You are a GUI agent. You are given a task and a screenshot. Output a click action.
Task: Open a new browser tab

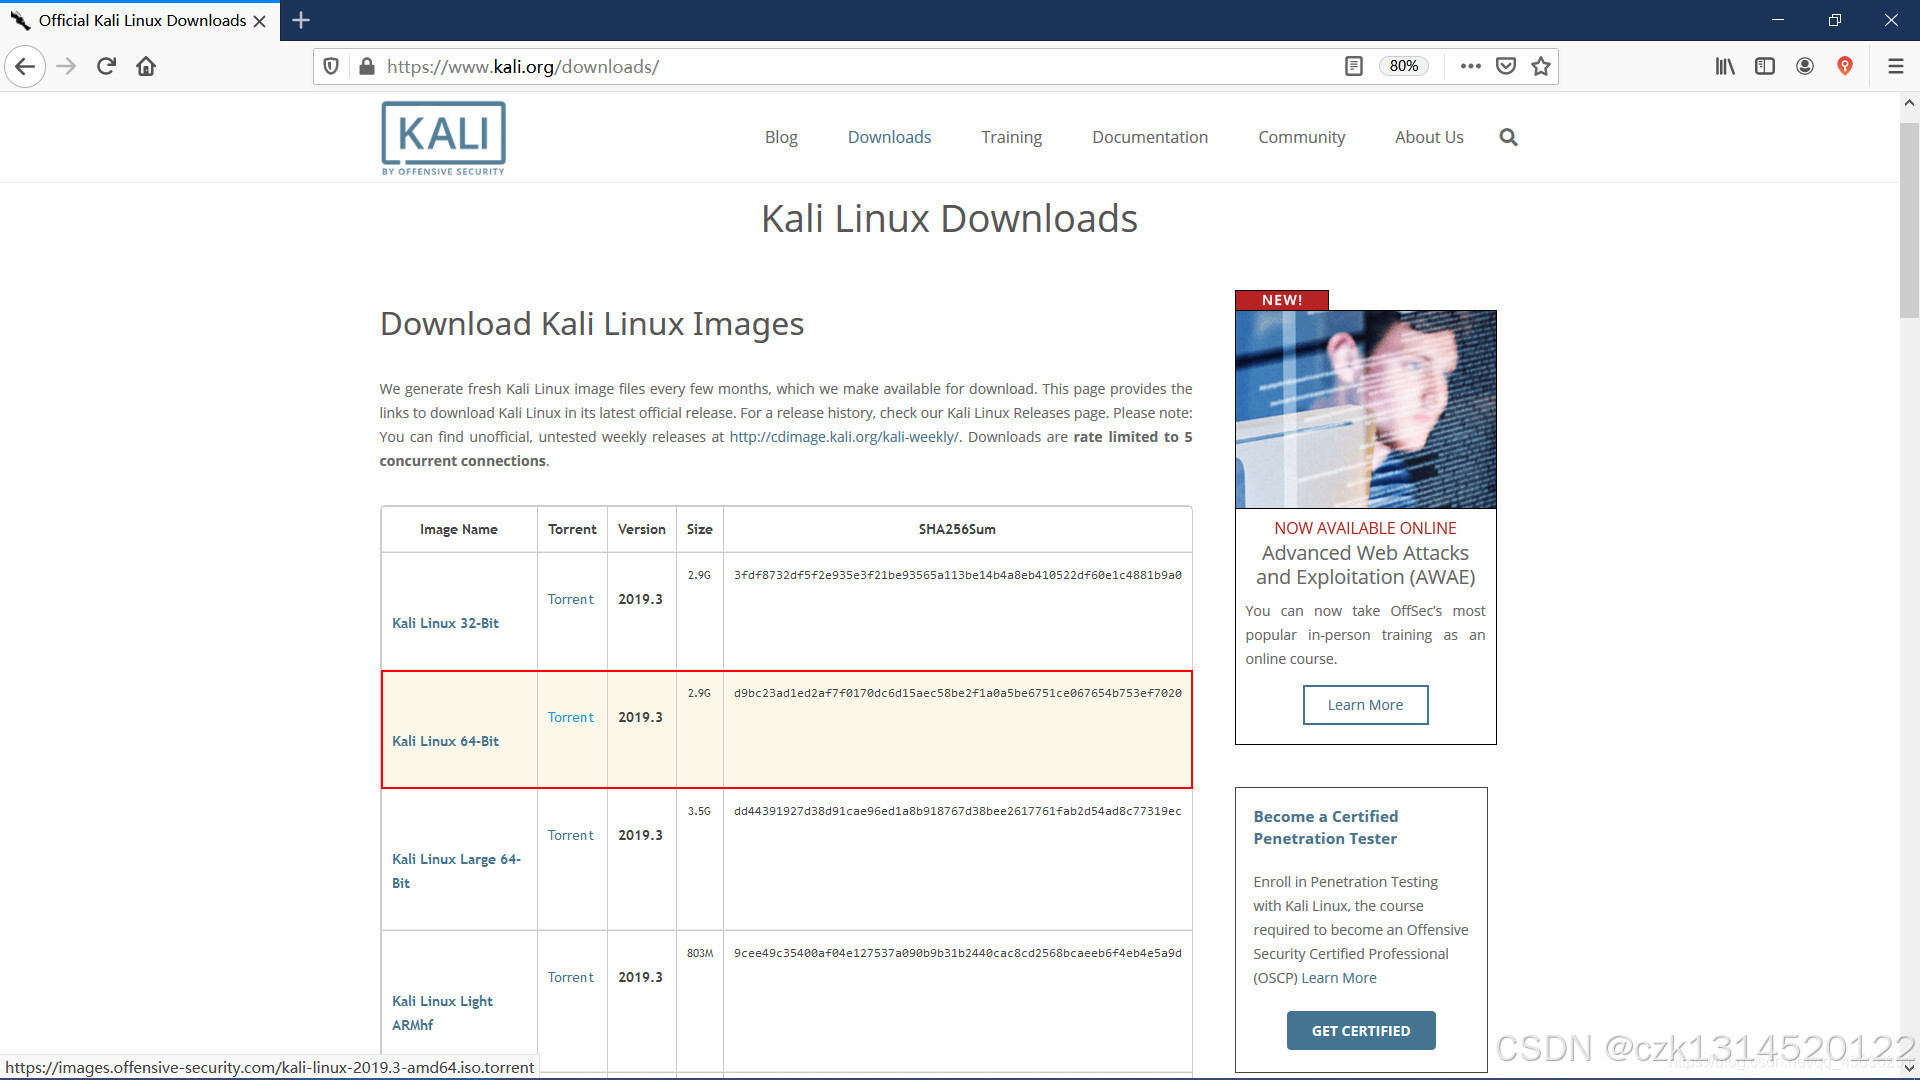pos(300,20)
